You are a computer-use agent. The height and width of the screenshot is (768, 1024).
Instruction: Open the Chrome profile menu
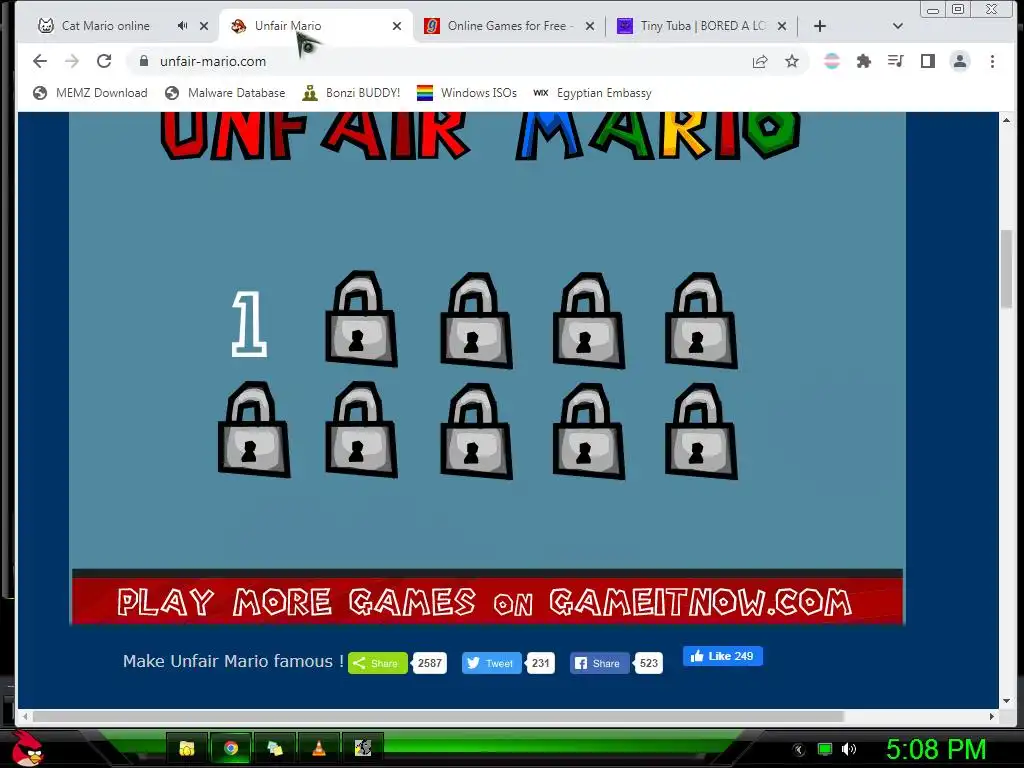click(x=959, y=61)
